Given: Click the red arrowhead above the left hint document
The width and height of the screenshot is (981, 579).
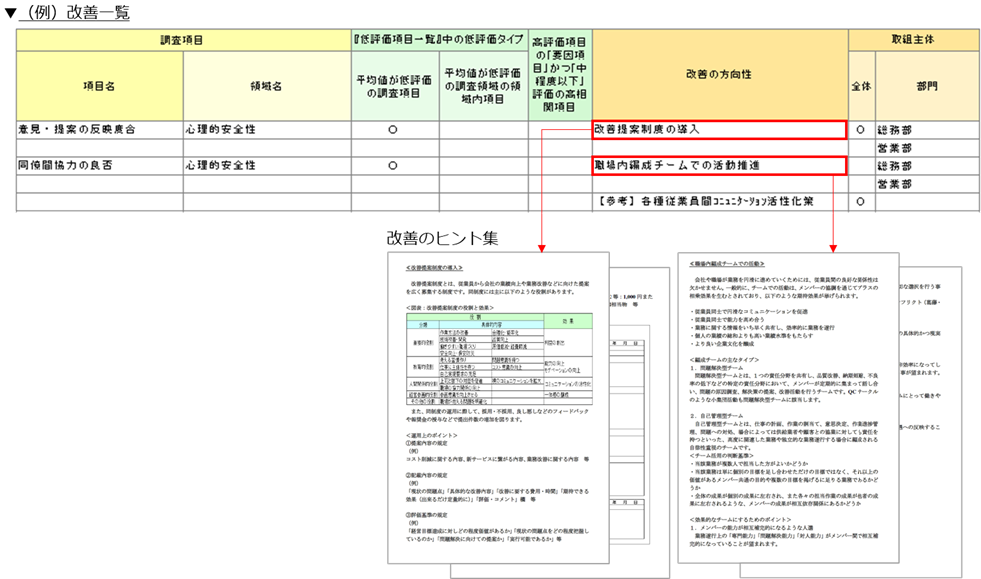Looking at the screenshot, I should (x=541, y=247).
